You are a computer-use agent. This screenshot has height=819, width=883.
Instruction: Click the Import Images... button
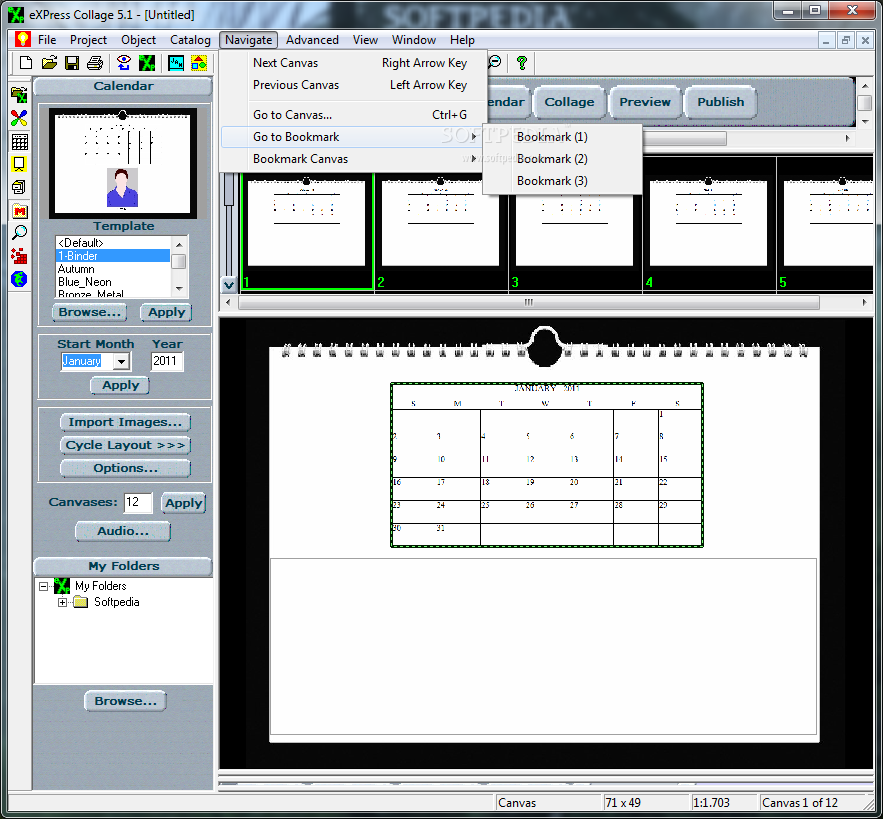point(125,422)
